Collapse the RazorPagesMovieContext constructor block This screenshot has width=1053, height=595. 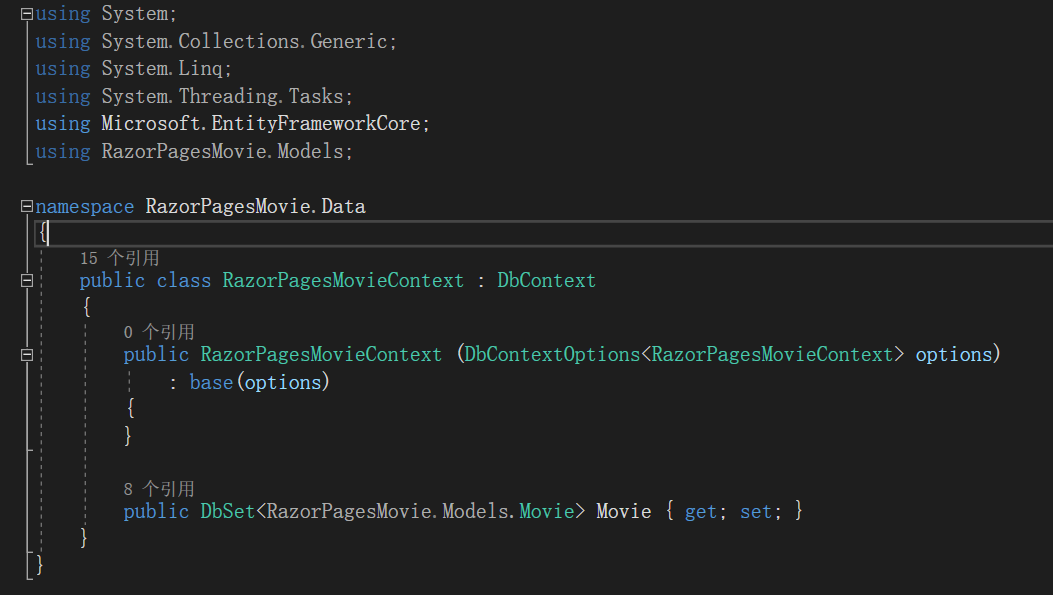(x=27, y=355)
